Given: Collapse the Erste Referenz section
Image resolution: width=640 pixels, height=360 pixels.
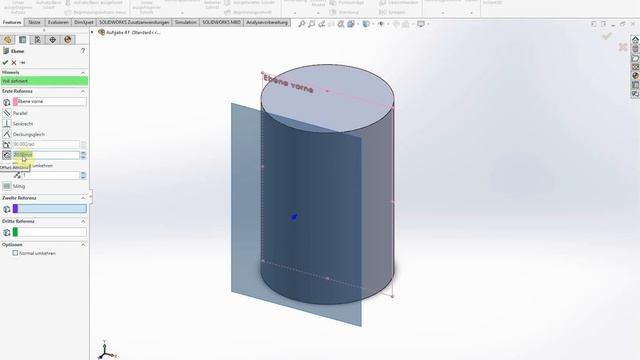Looking at the screenshot, I should pos(83,91).
